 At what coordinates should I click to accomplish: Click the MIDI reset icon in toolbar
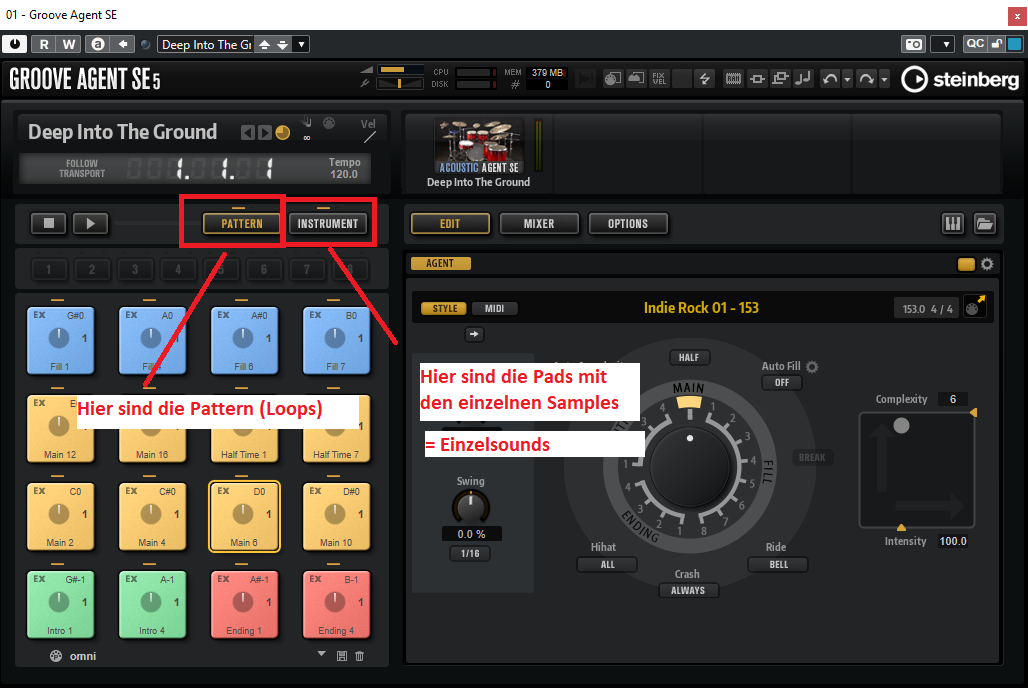point(612,79)
